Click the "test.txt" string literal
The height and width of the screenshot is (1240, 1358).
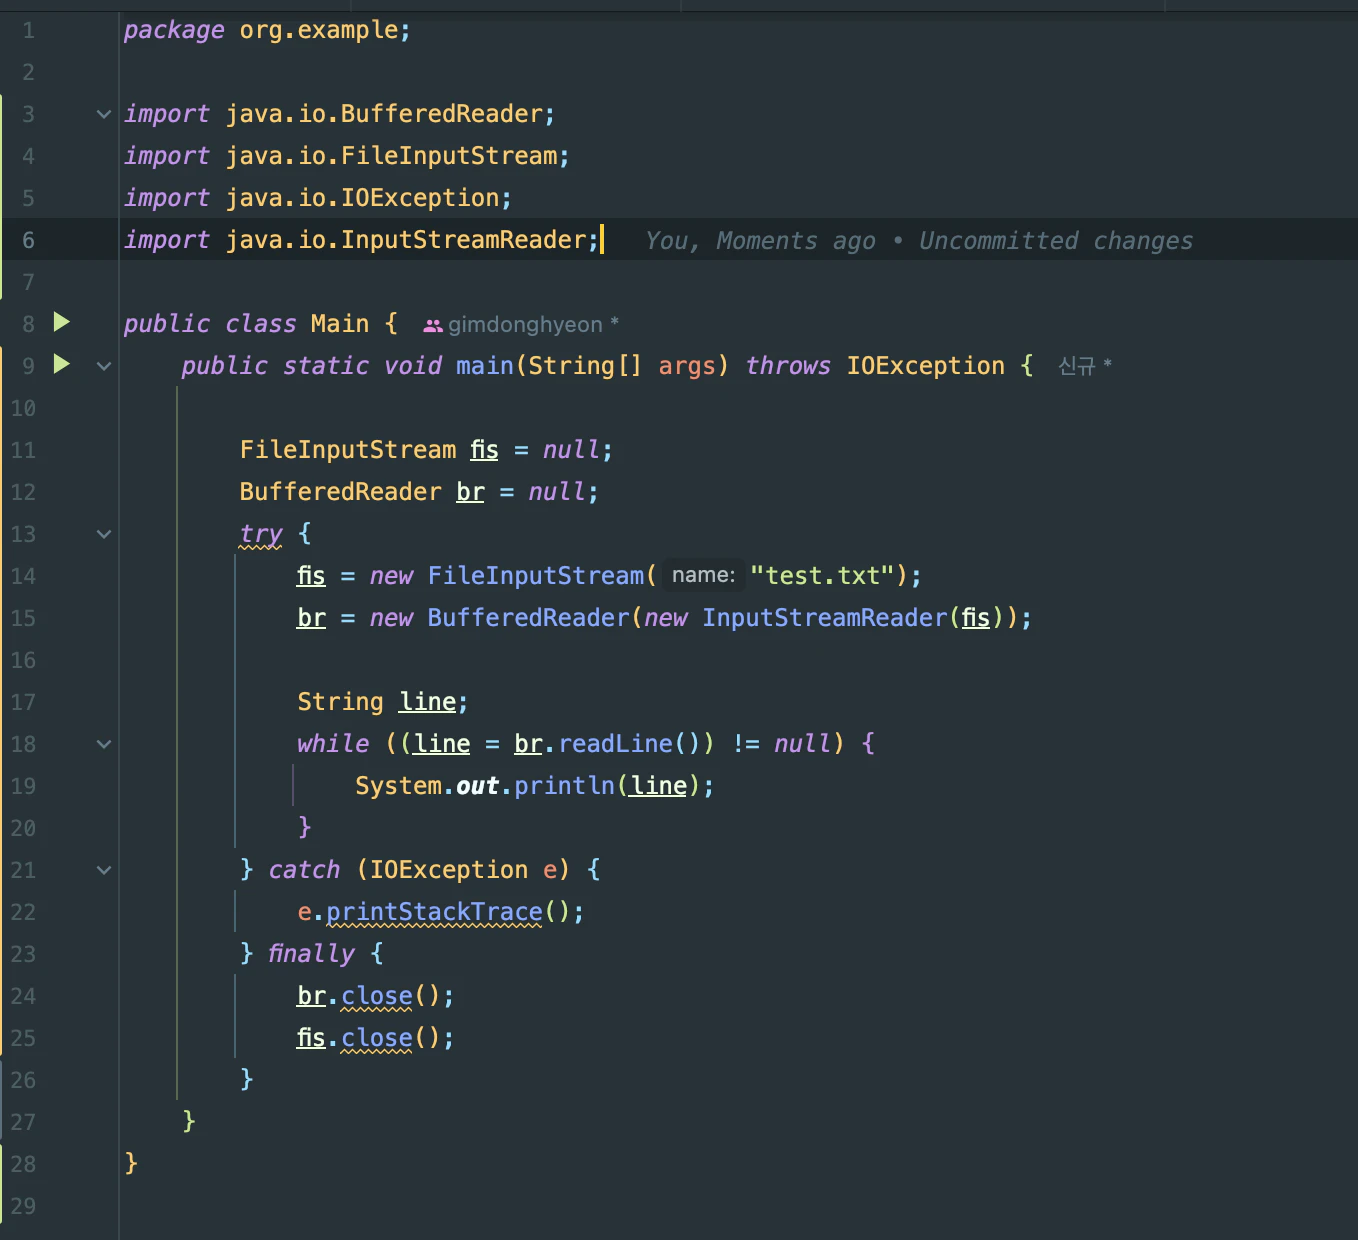pyautogui.click(x=822, y=575)
